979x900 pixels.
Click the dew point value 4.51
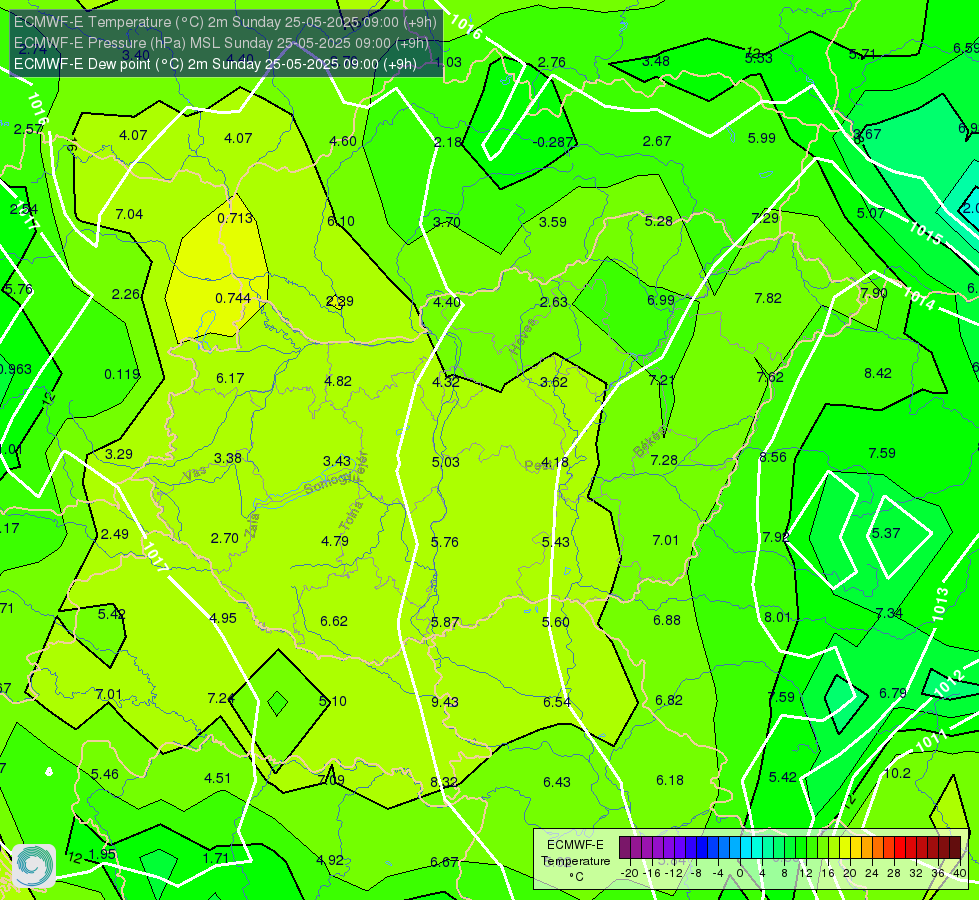click(217, 778)
